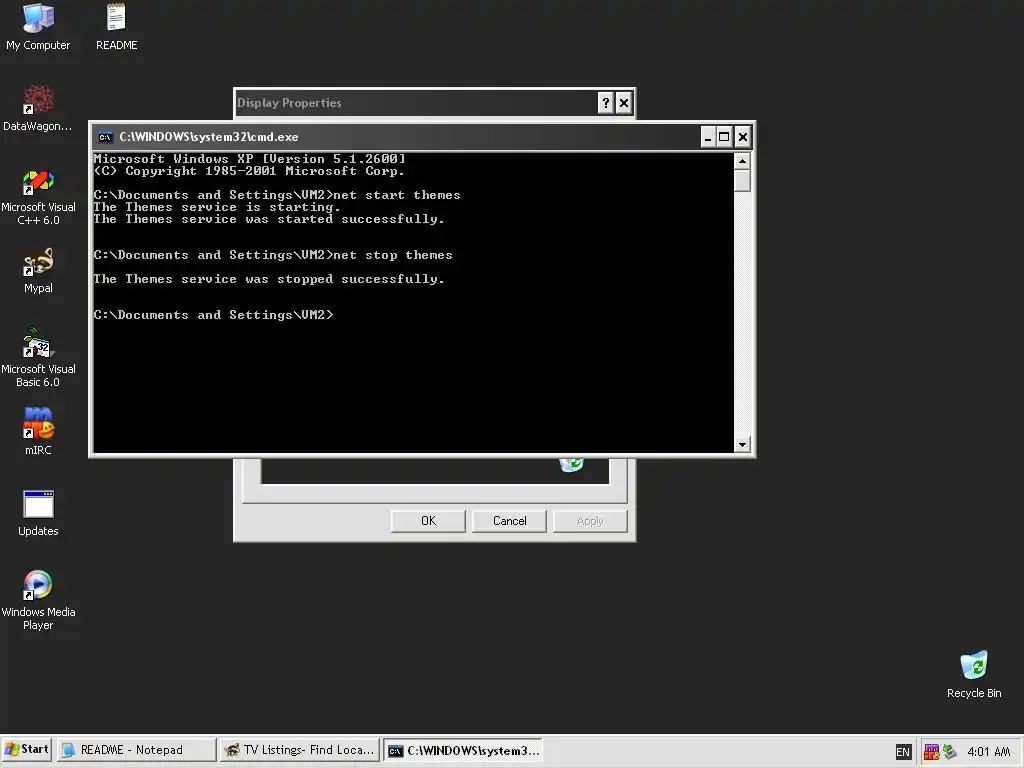
Task: Click the Microsoft Windows XP version line
Action: pos(249,159)
